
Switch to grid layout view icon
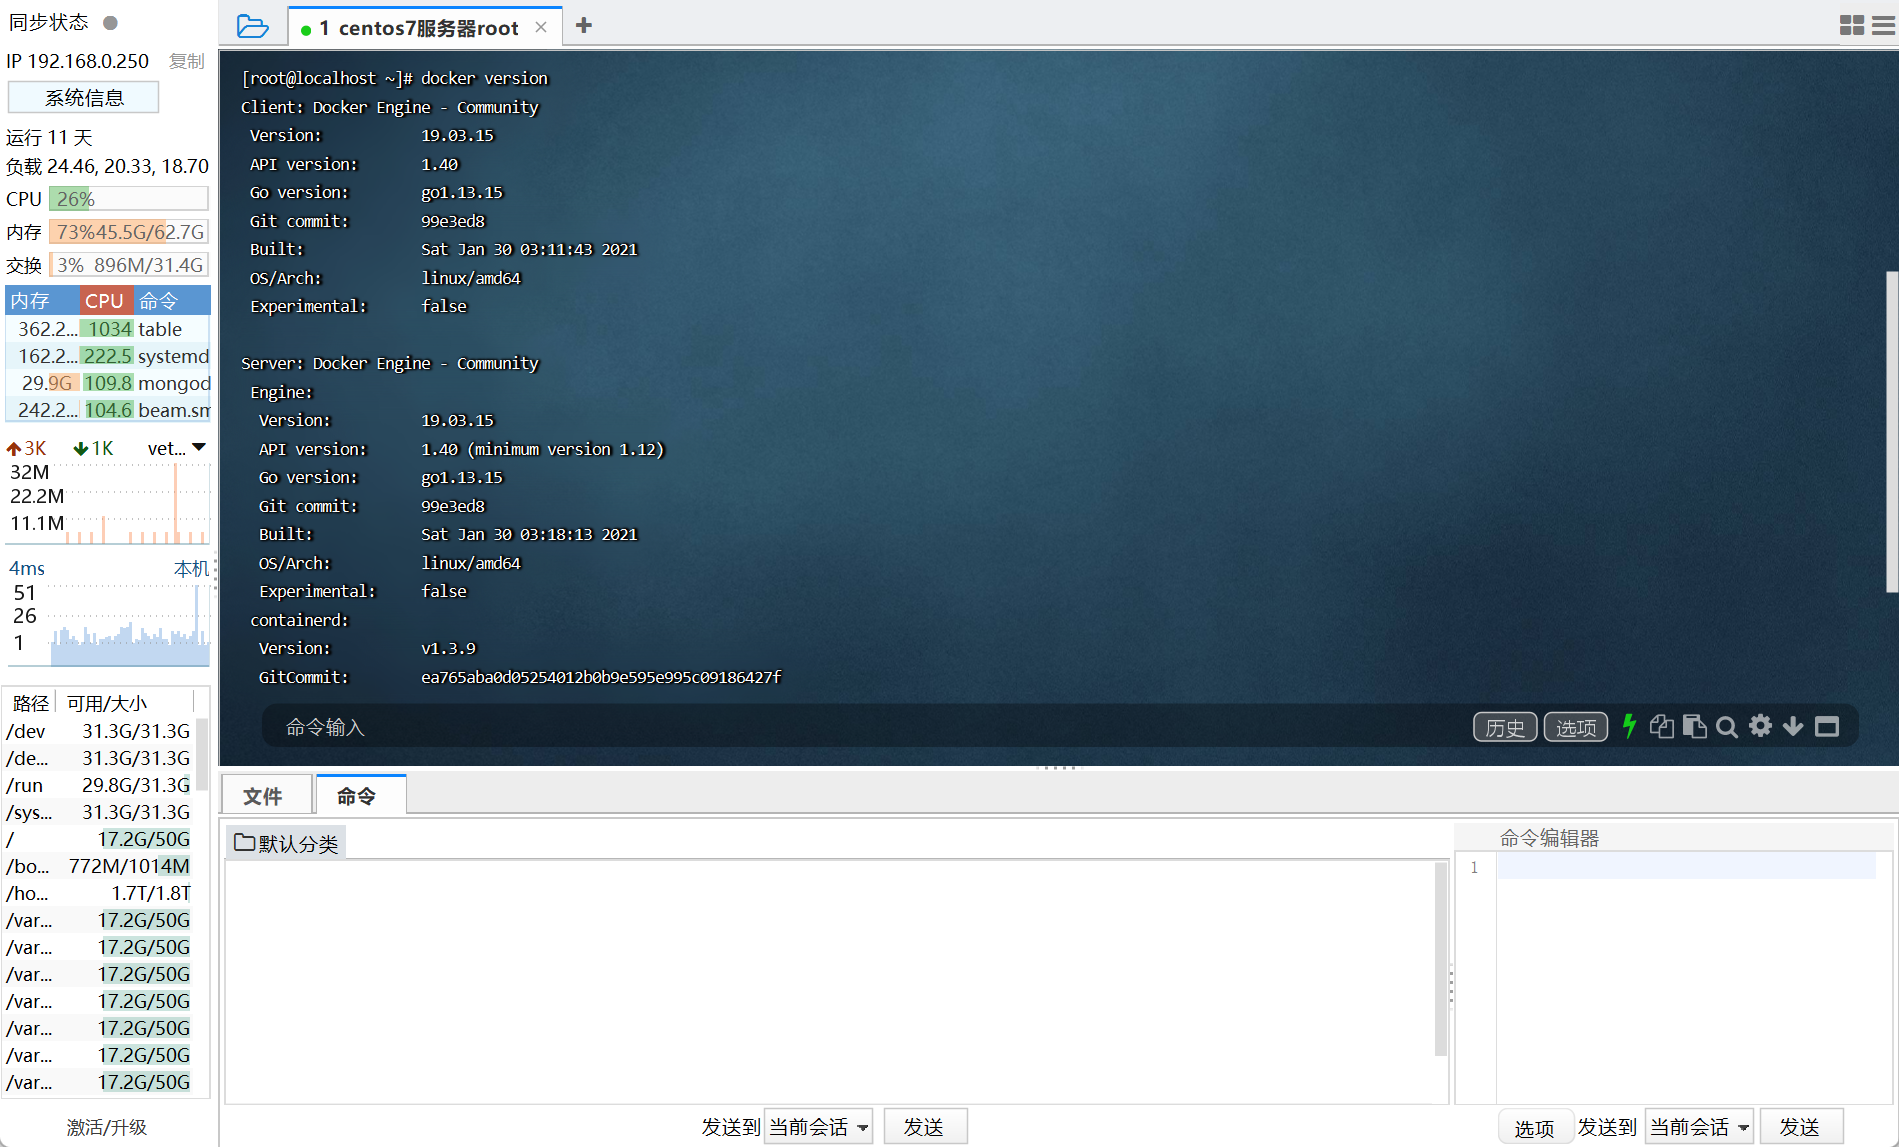1852,25
